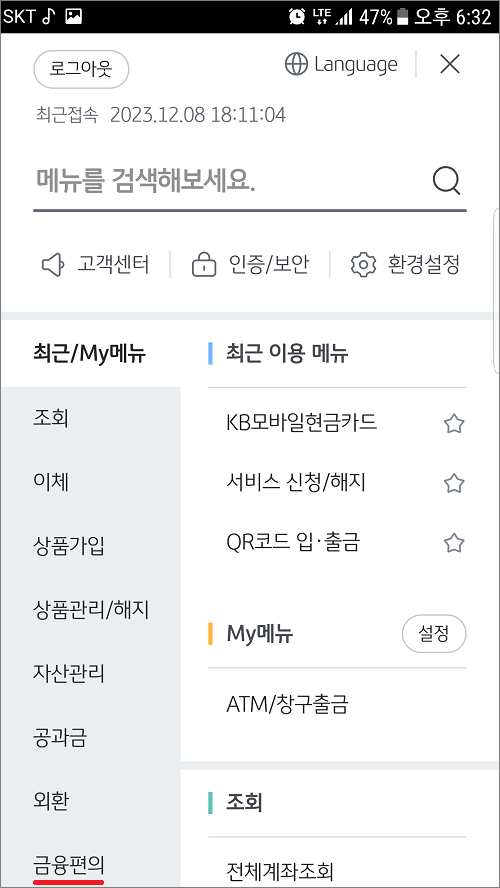Open QR코드 입·출금 menu item

point(293,543)
